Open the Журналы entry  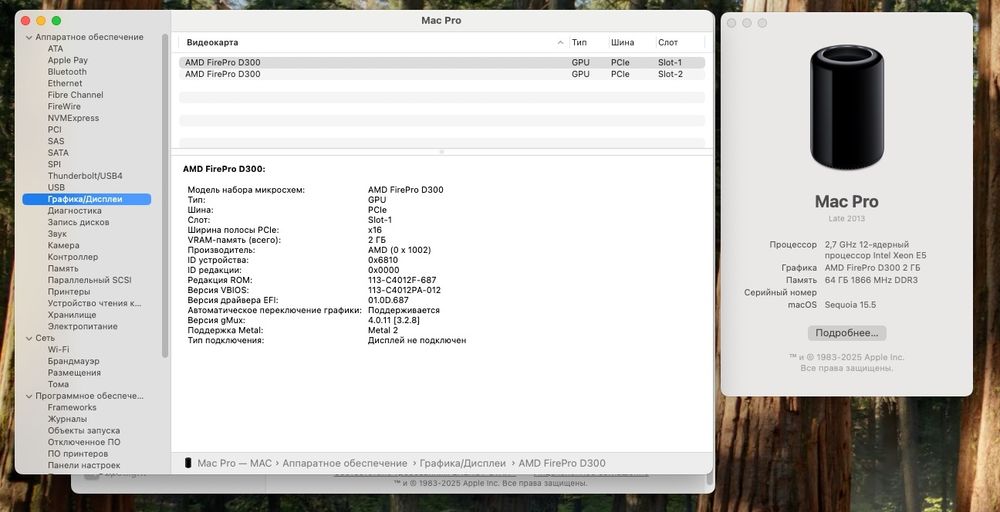(67, 419)
